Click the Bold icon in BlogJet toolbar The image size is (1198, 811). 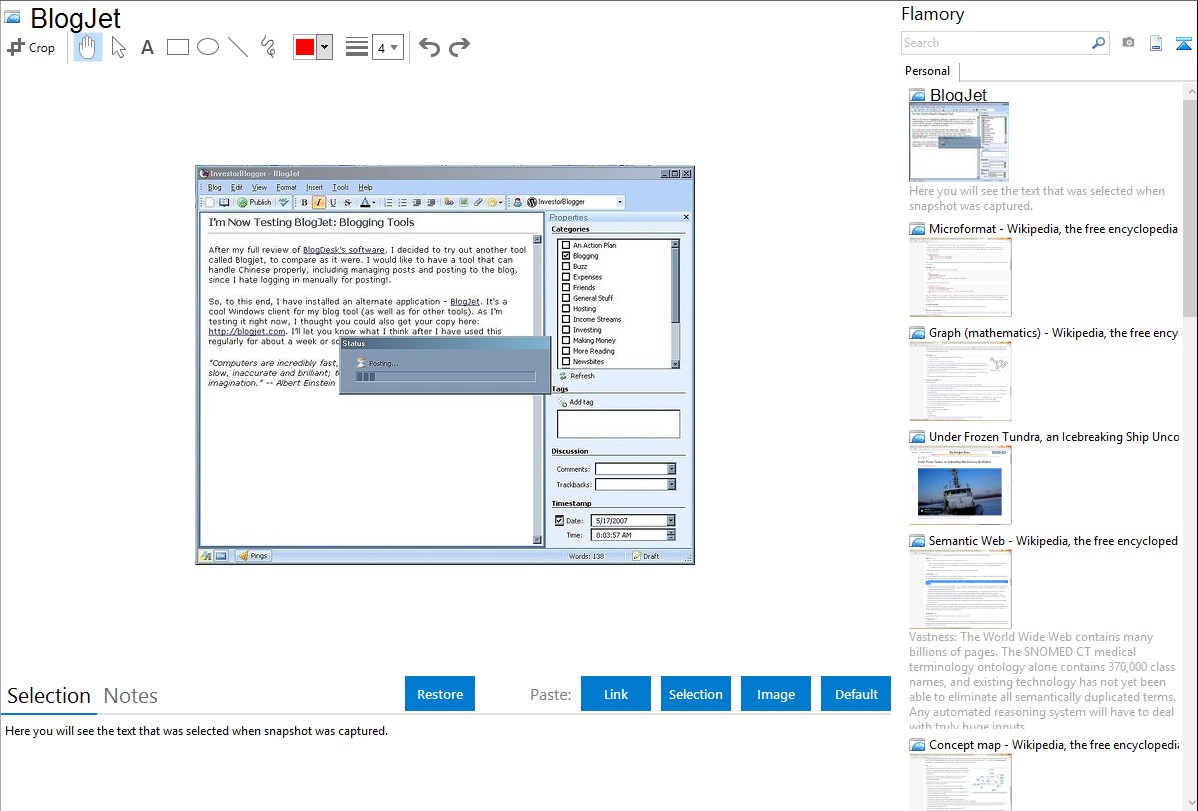[x=304, y=203]
